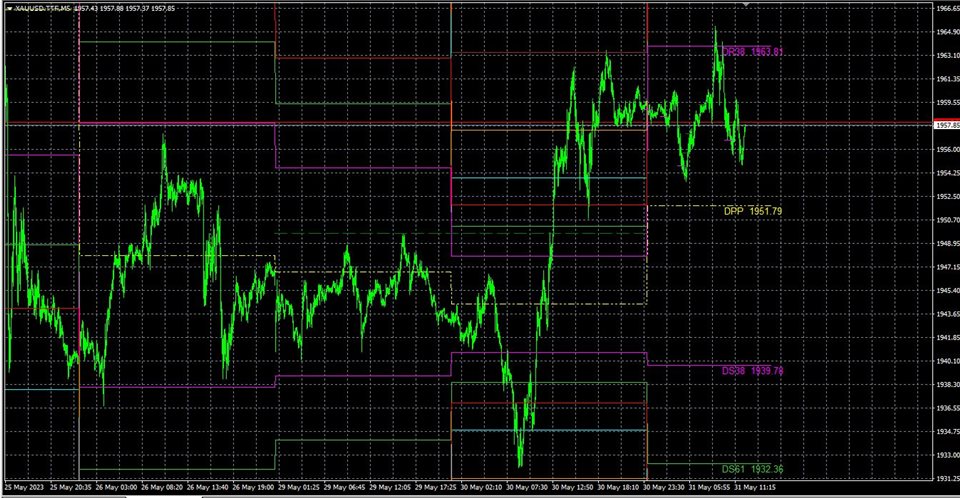Click the 26 May 08:20 time label
The image size is (960, 498).
162,488
